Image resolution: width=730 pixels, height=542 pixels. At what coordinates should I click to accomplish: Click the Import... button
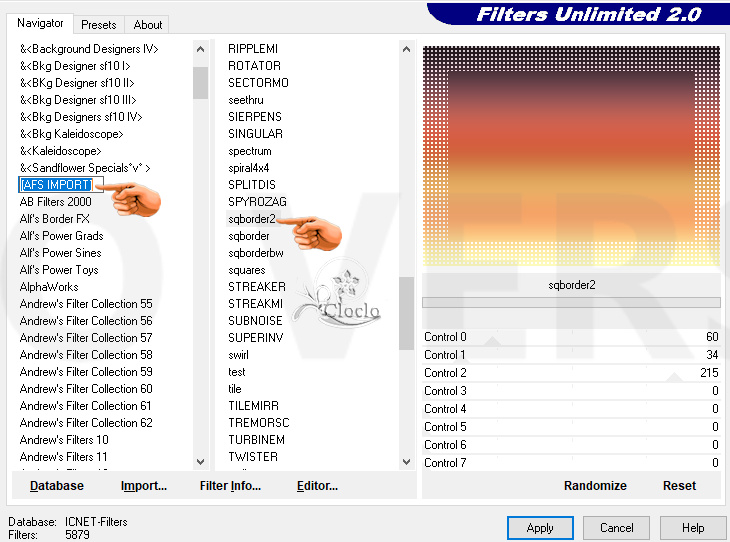click(143, 486)
